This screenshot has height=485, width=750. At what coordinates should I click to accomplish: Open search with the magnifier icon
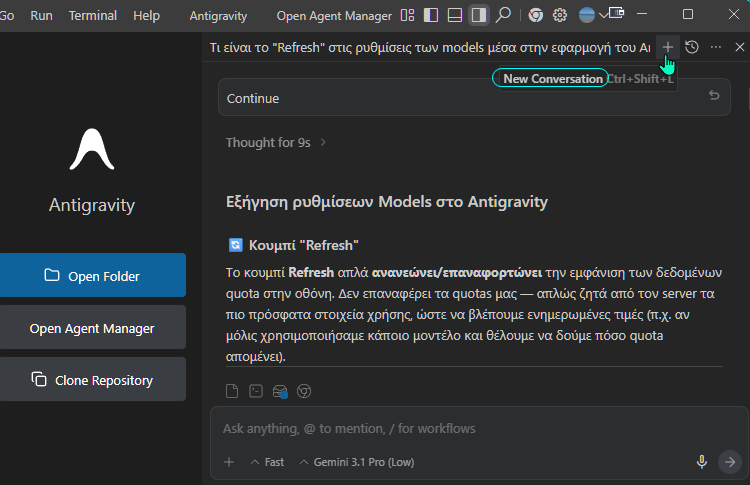(x=504, y=15)
